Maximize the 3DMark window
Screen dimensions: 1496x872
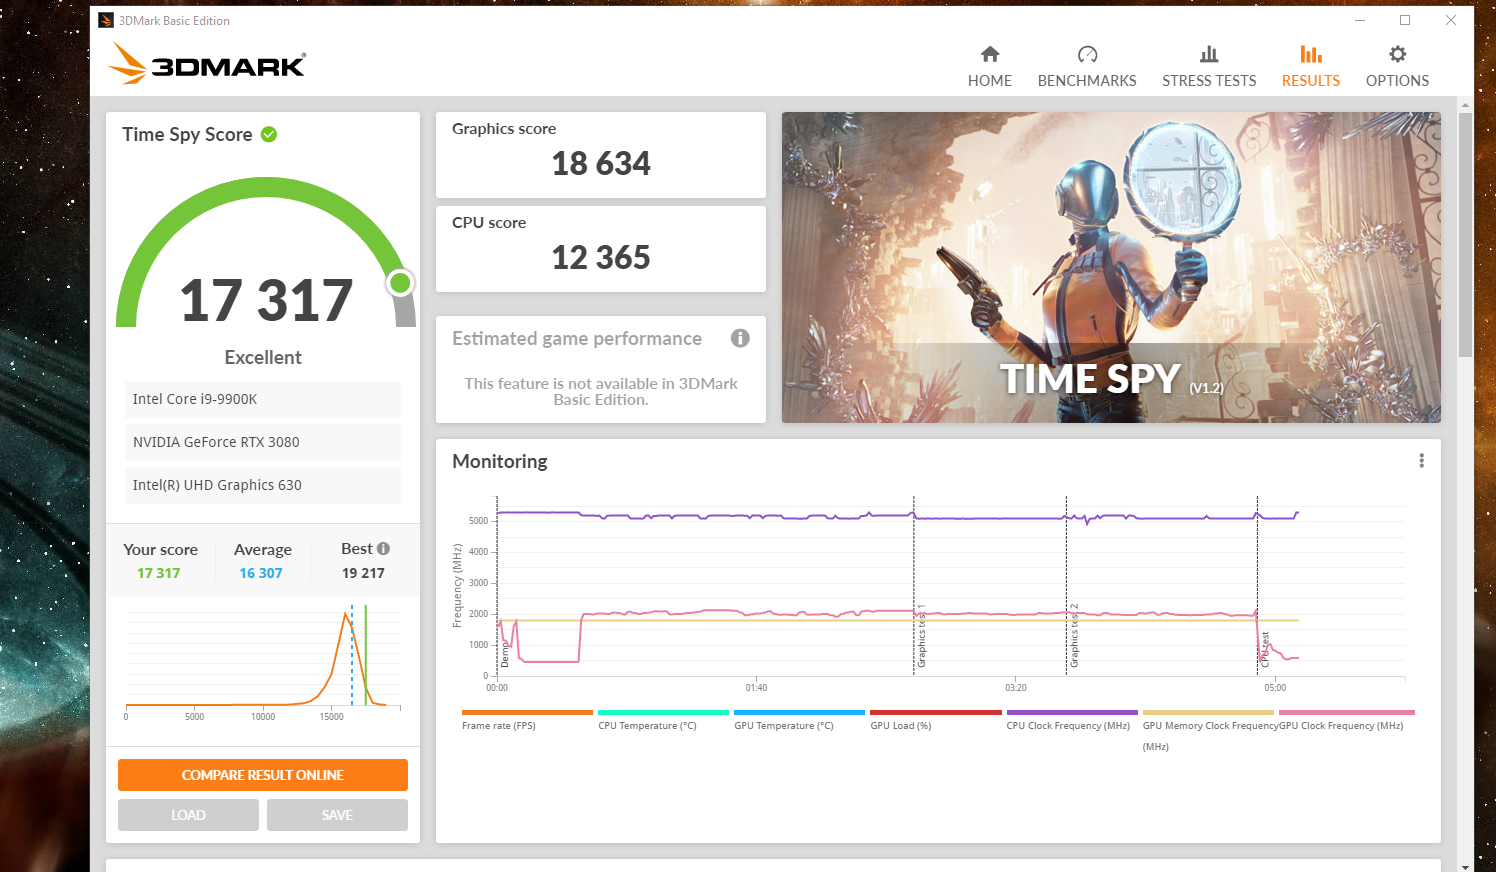pyautogui.click(x=1405, y=20)
